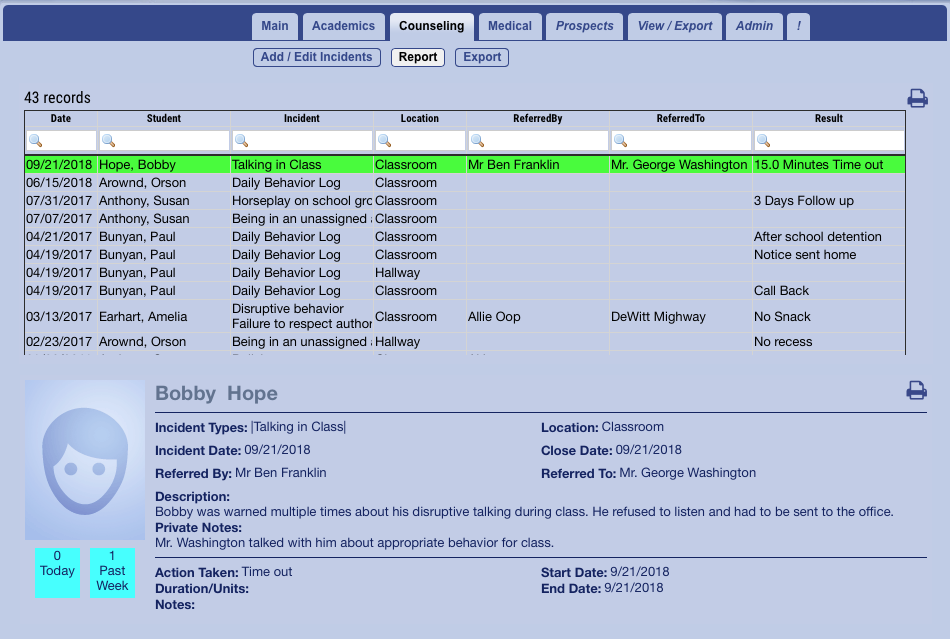The height and width of the screenshot is (639, 950).
Task: Go to the View / Export tab
Action: pos(675,26)
